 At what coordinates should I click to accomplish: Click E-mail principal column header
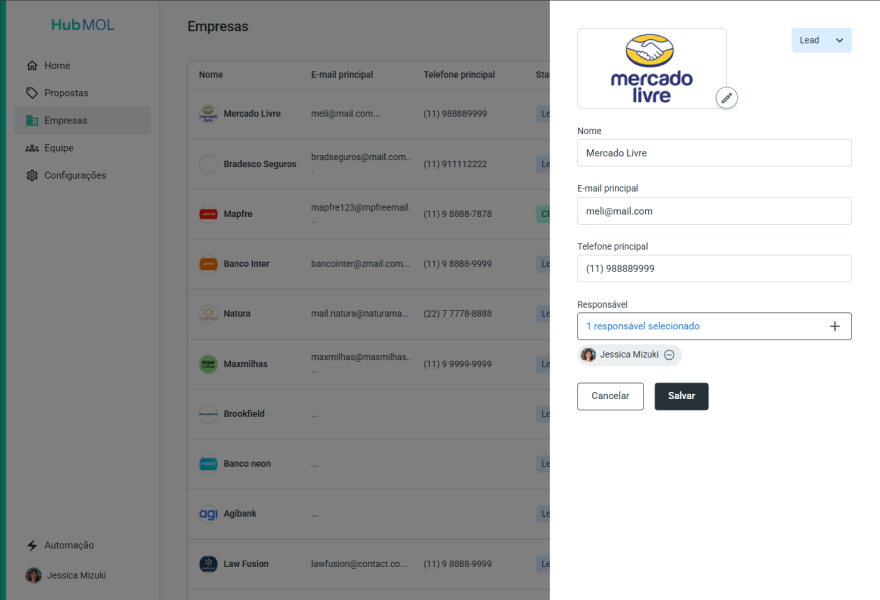click(x=342, y=75)
